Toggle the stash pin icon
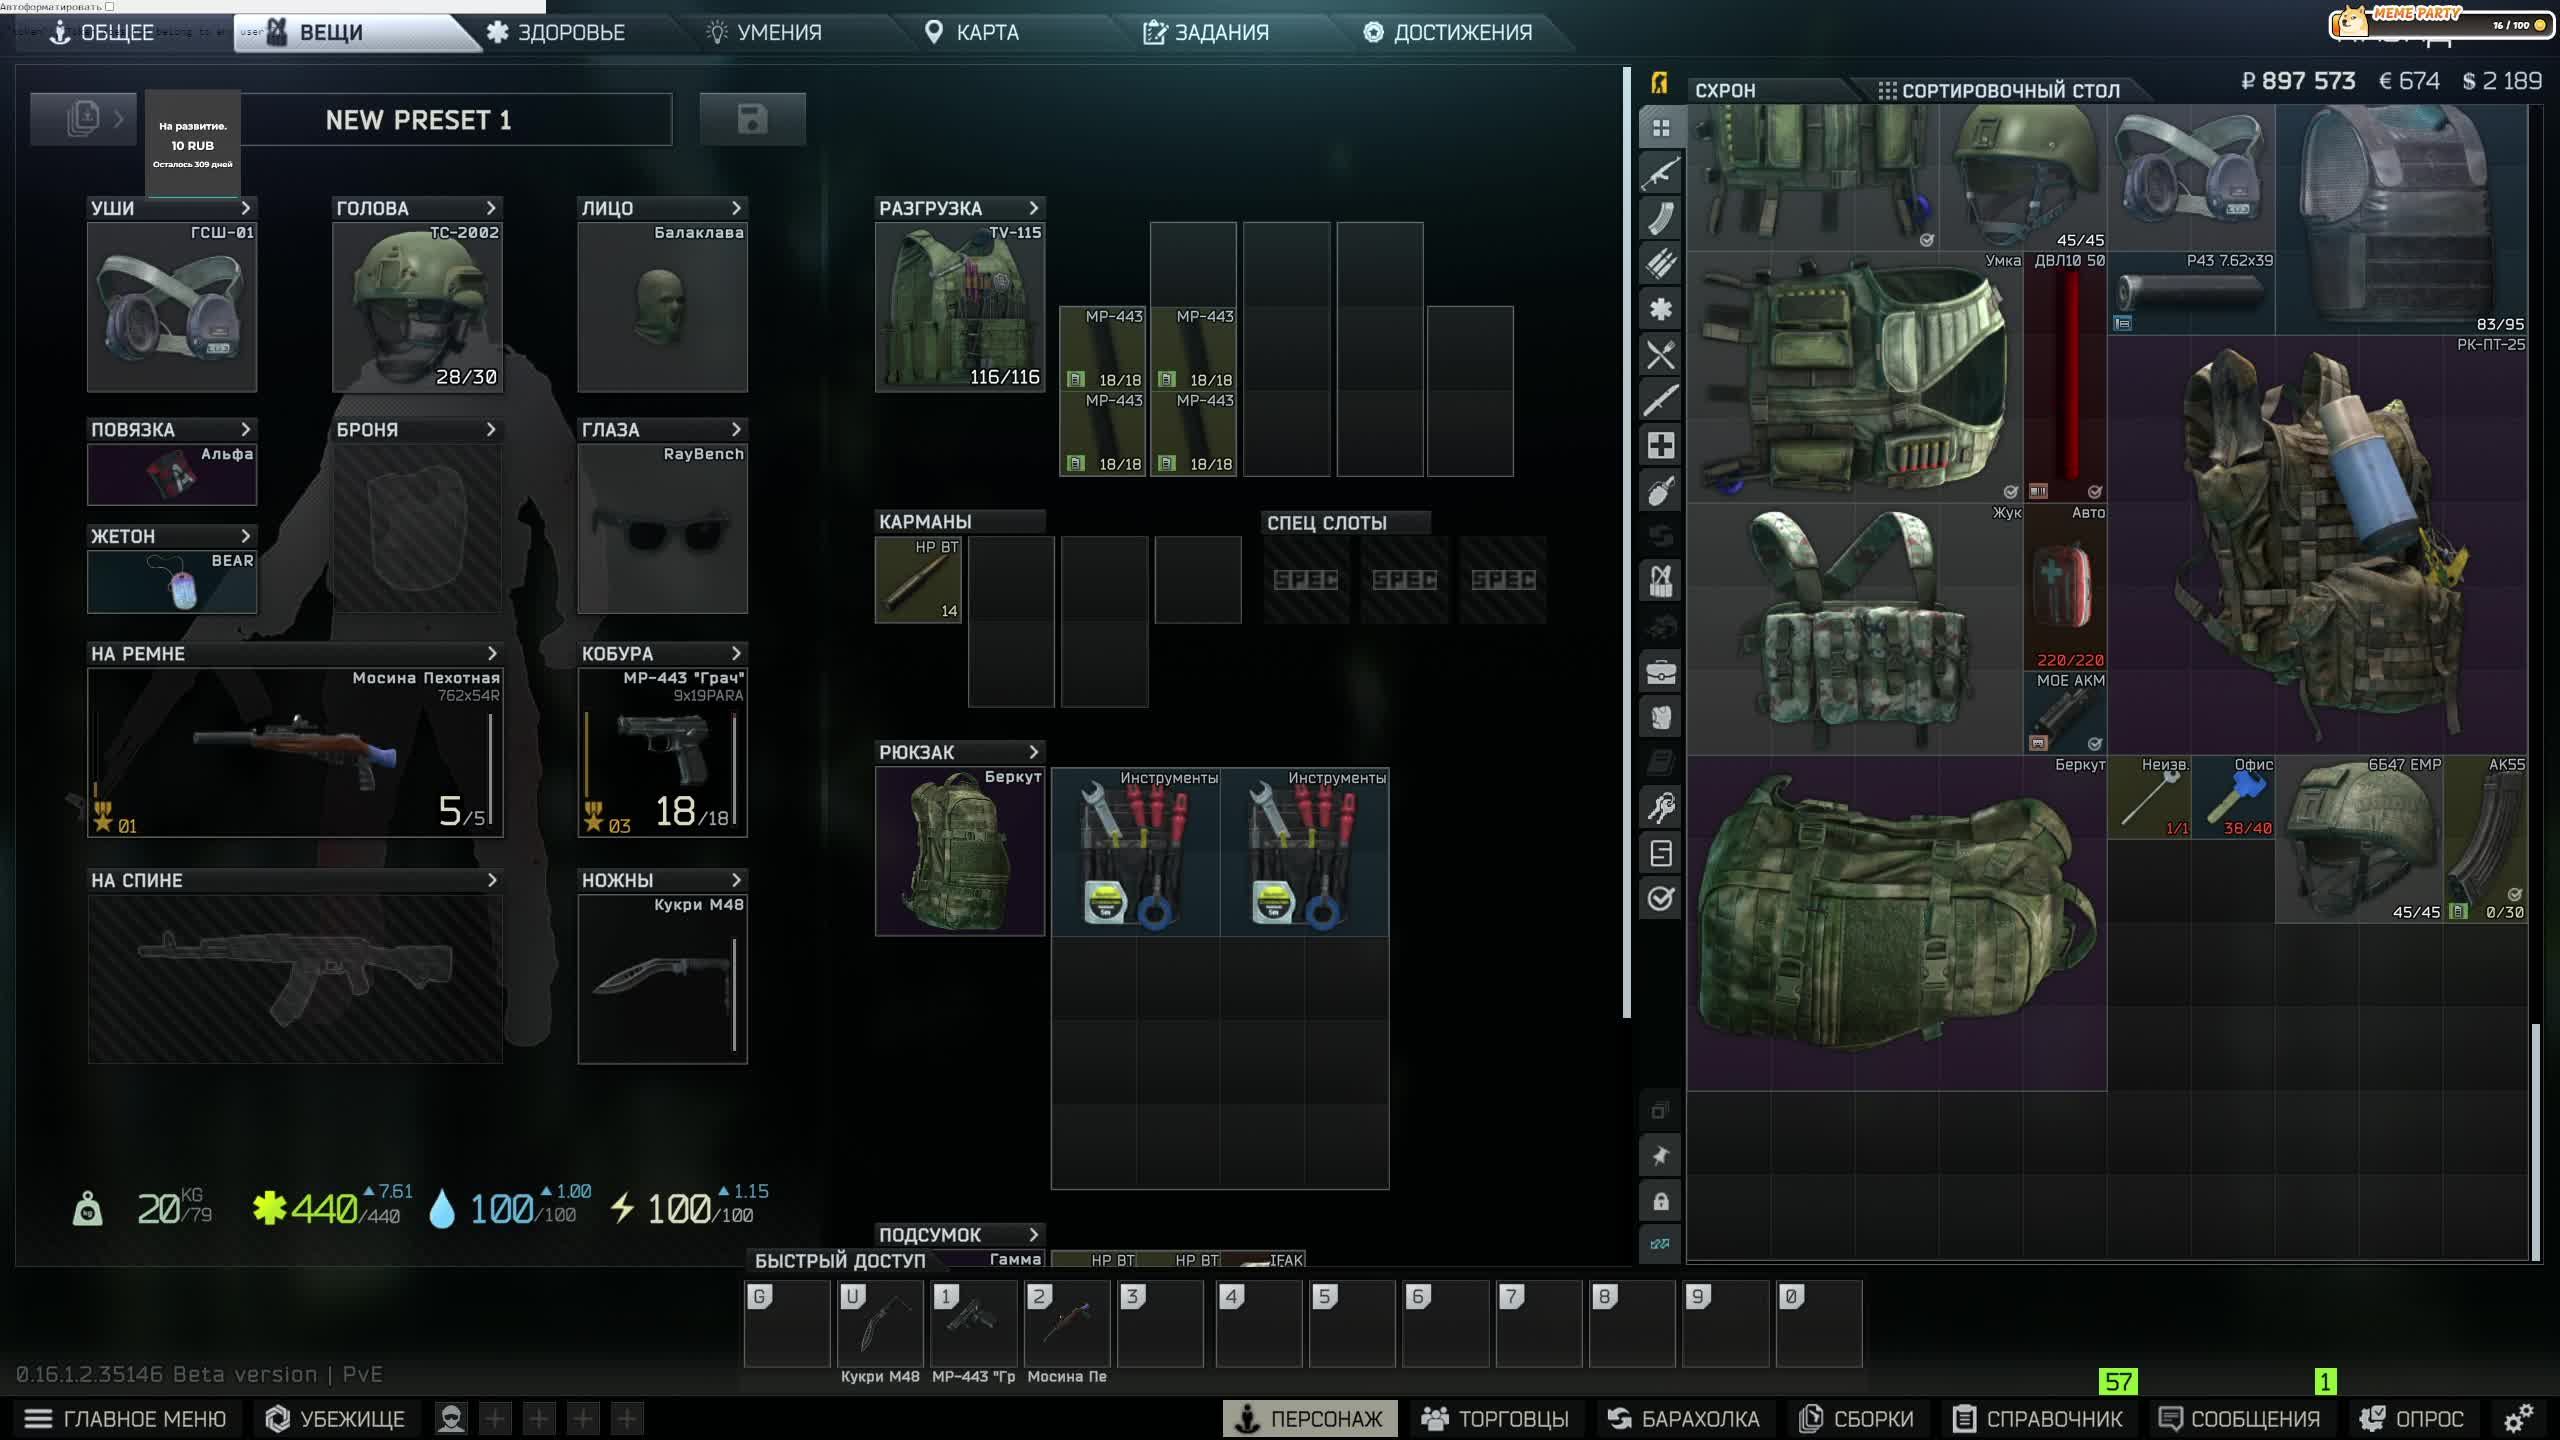Viewport: 2560px width, 1440px height. 1660,1156
